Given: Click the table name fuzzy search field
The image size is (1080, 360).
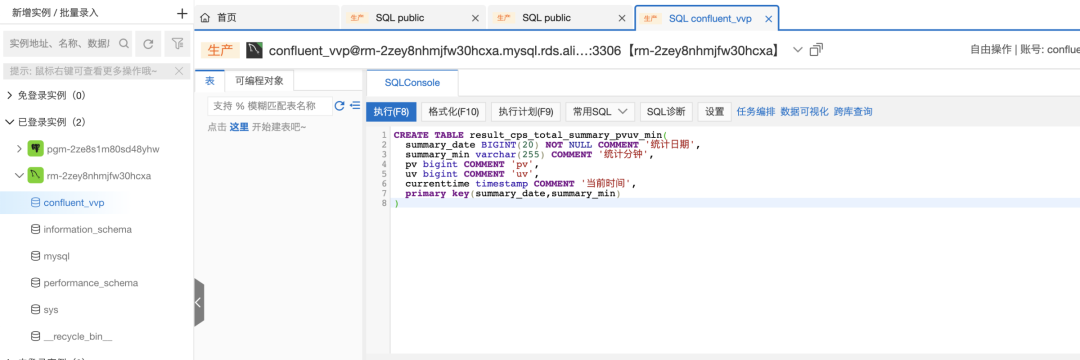Looking at the screenshot, I should pos(269,106).
